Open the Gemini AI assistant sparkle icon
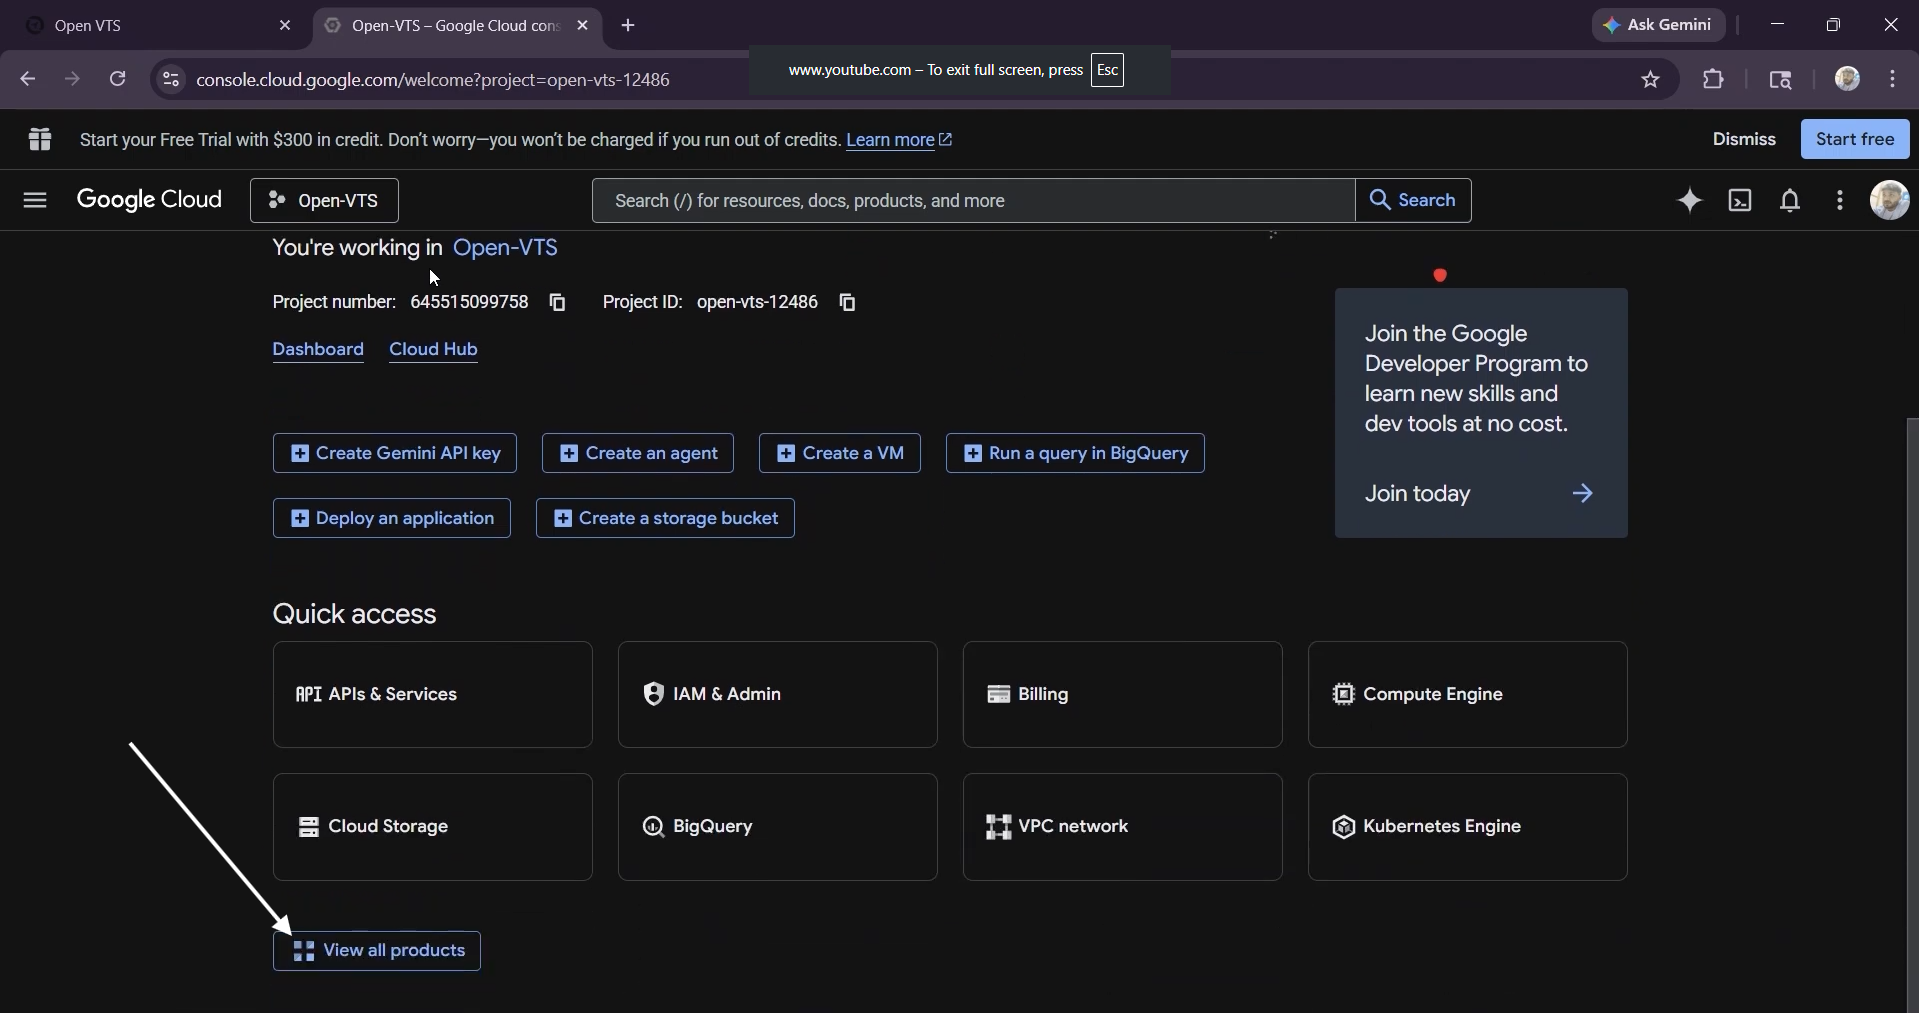Image resolution: width=1919 pixels, height=1013 pixels. pos(1690,201)
